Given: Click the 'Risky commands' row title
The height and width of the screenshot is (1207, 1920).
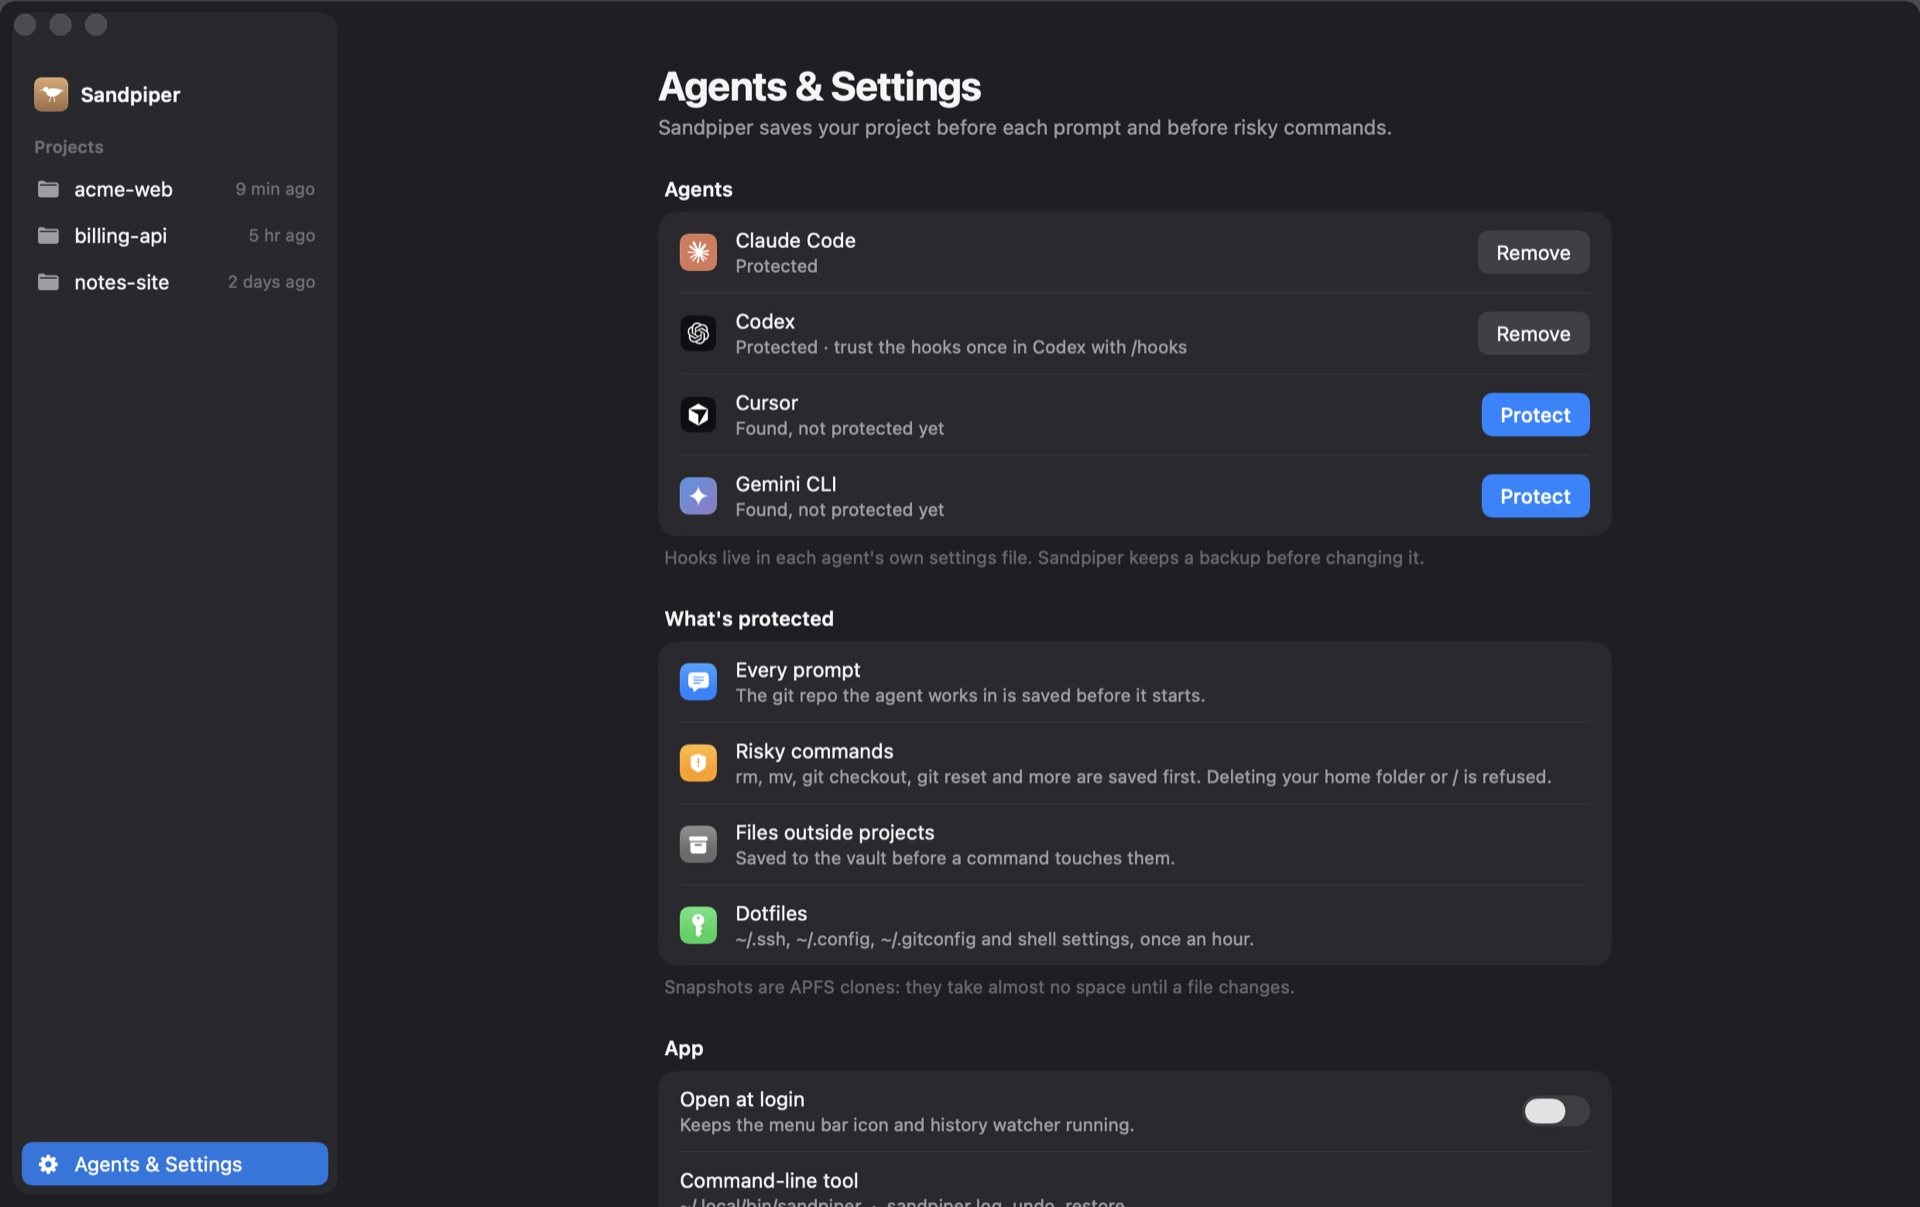Looking at the screenshot, I should [814, 751].
